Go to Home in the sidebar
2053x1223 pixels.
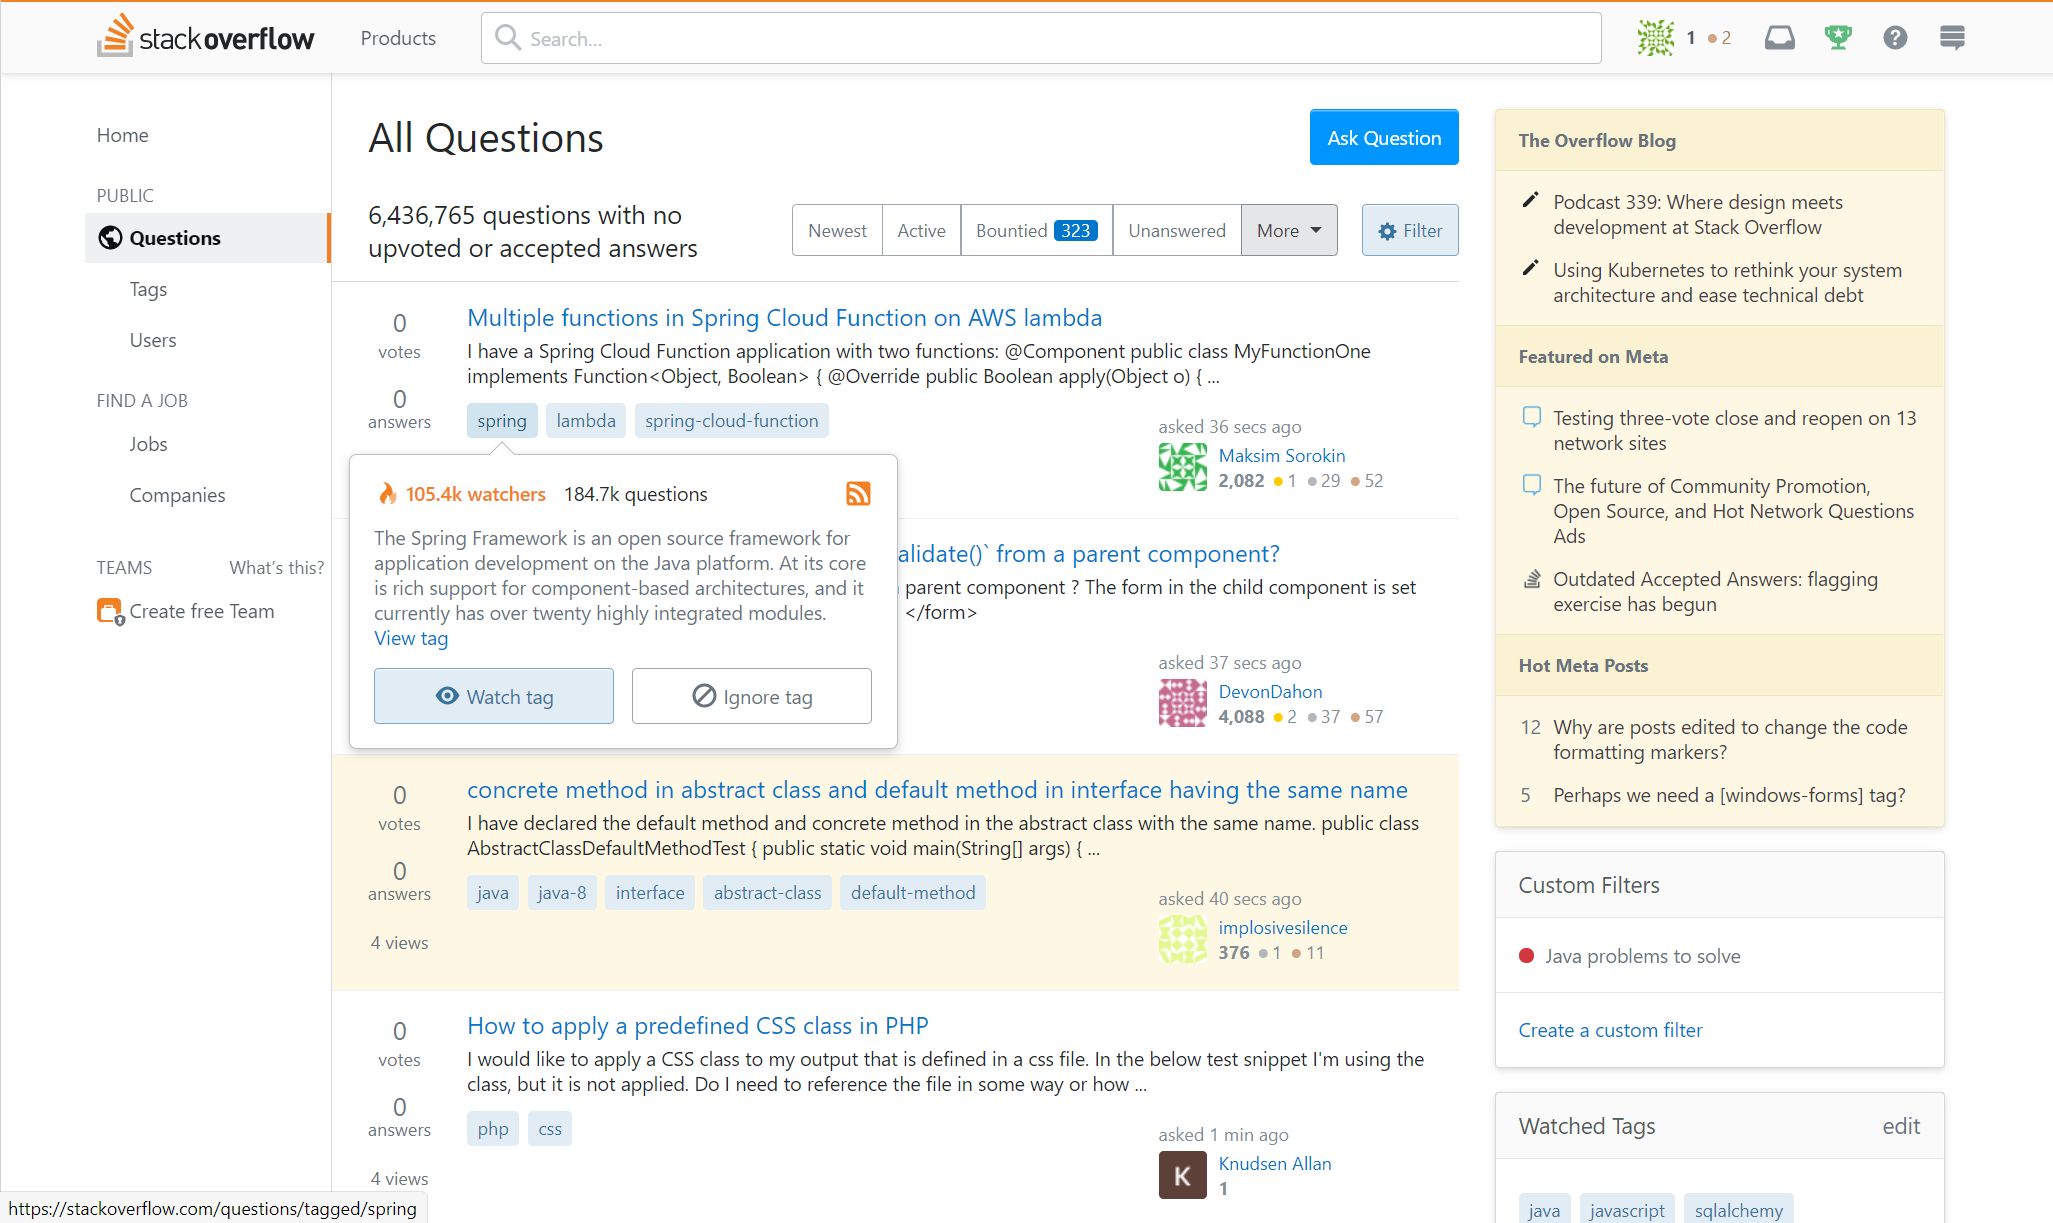pyautogui.click(x=123, y=135)
